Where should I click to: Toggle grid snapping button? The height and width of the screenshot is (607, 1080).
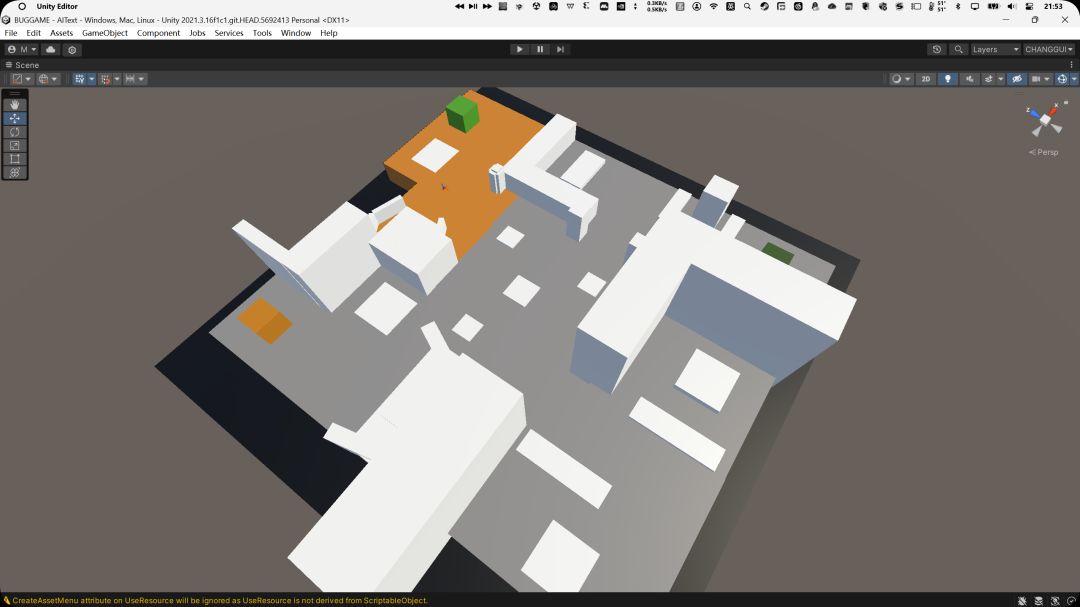pyautogui.click(x=105, y=79)
